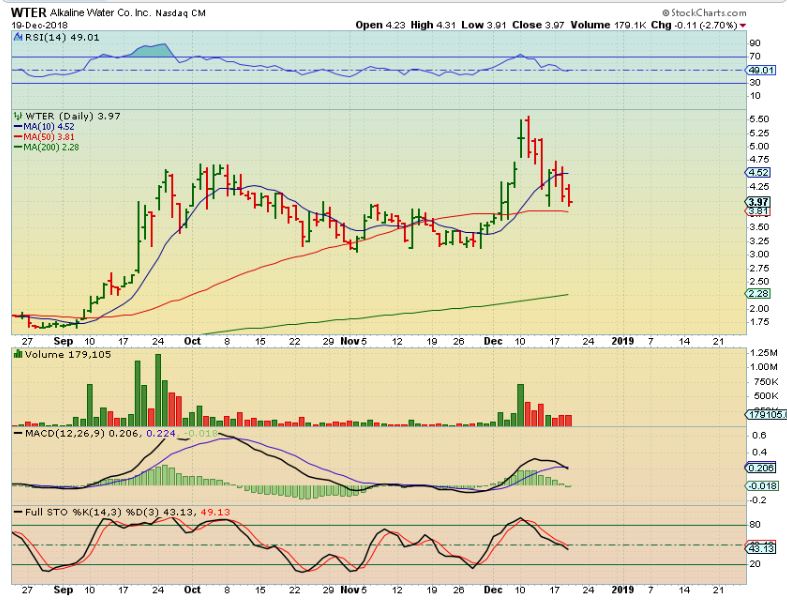The width and height of the screenshot is (787, 601).
Task: Click the 3.00 price axis label
Action: (758, 254)
